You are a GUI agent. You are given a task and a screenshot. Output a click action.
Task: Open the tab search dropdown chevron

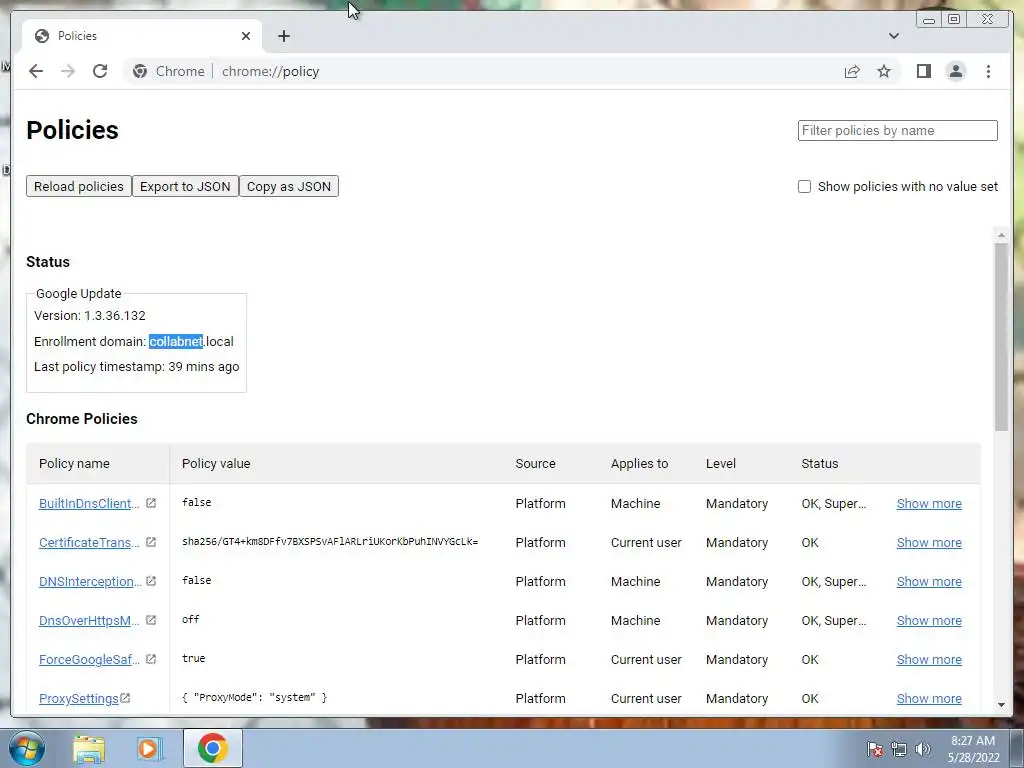(893, 36)
